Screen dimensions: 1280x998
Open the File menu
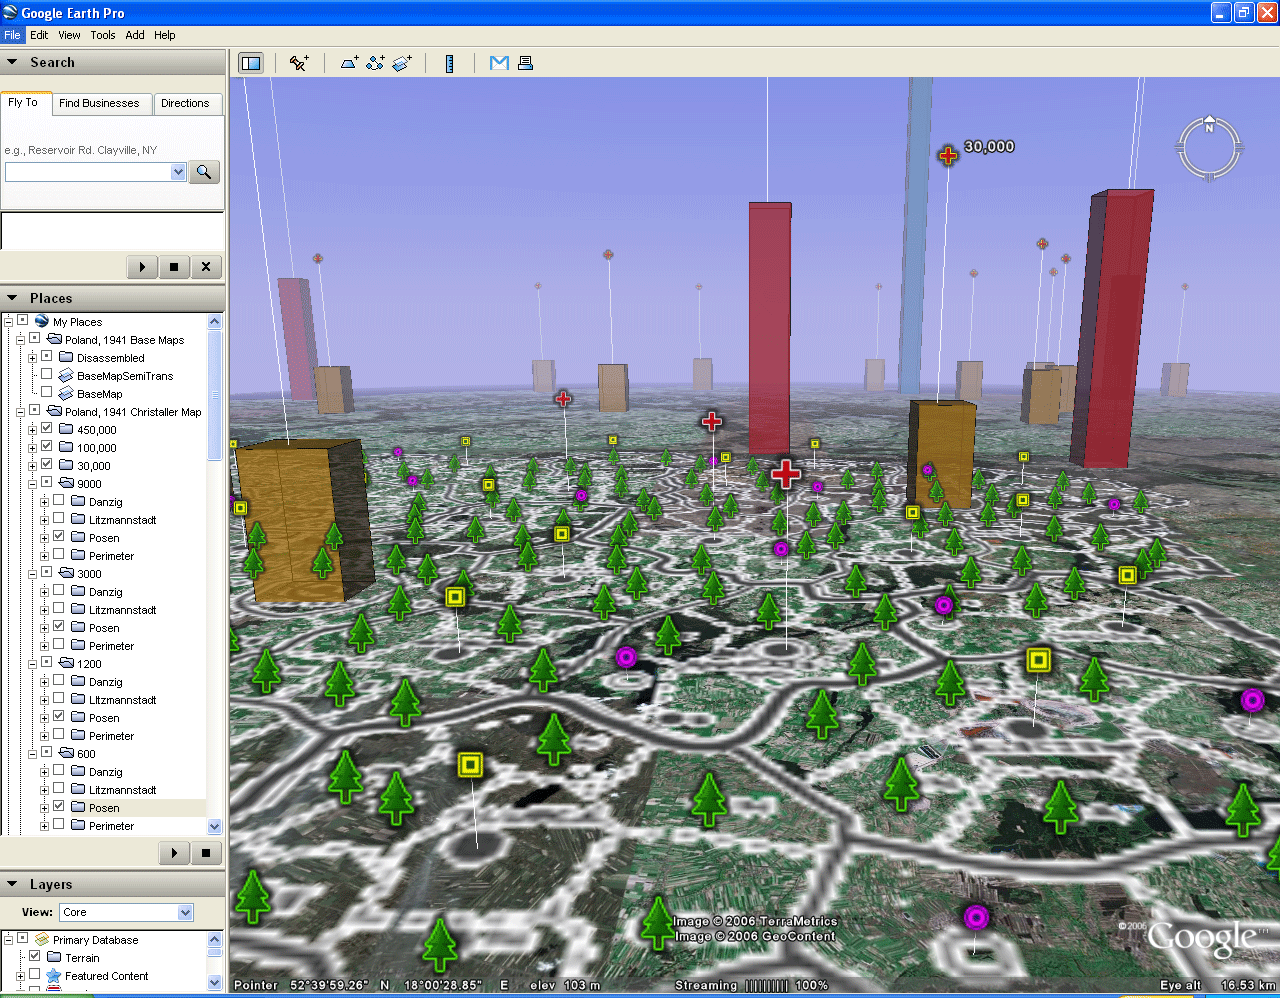pyautogui.click(x=12, y=35)
